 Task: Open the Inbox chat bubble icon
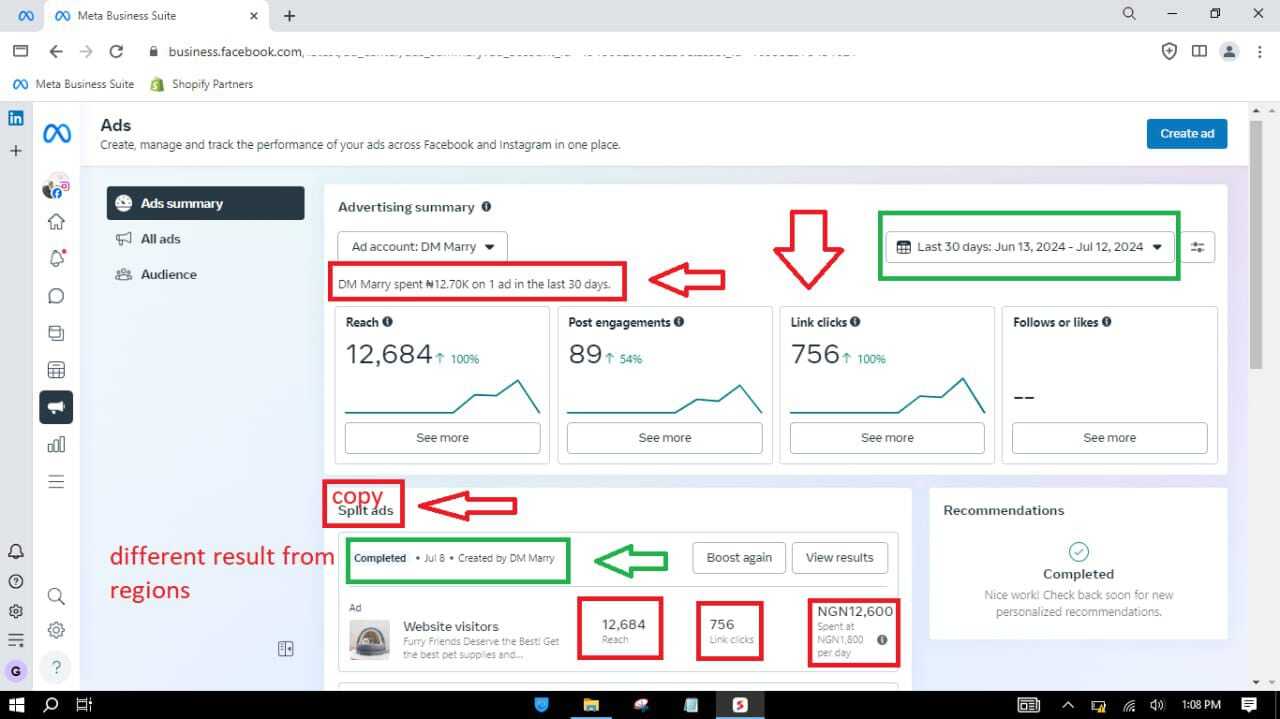56,296
